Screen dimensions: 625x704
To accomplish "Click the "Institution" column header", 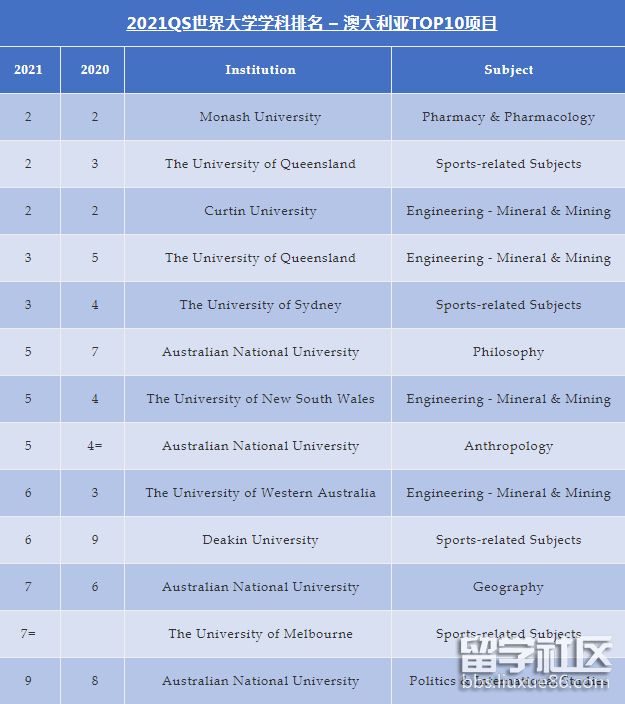I will (x=260, y=70).
